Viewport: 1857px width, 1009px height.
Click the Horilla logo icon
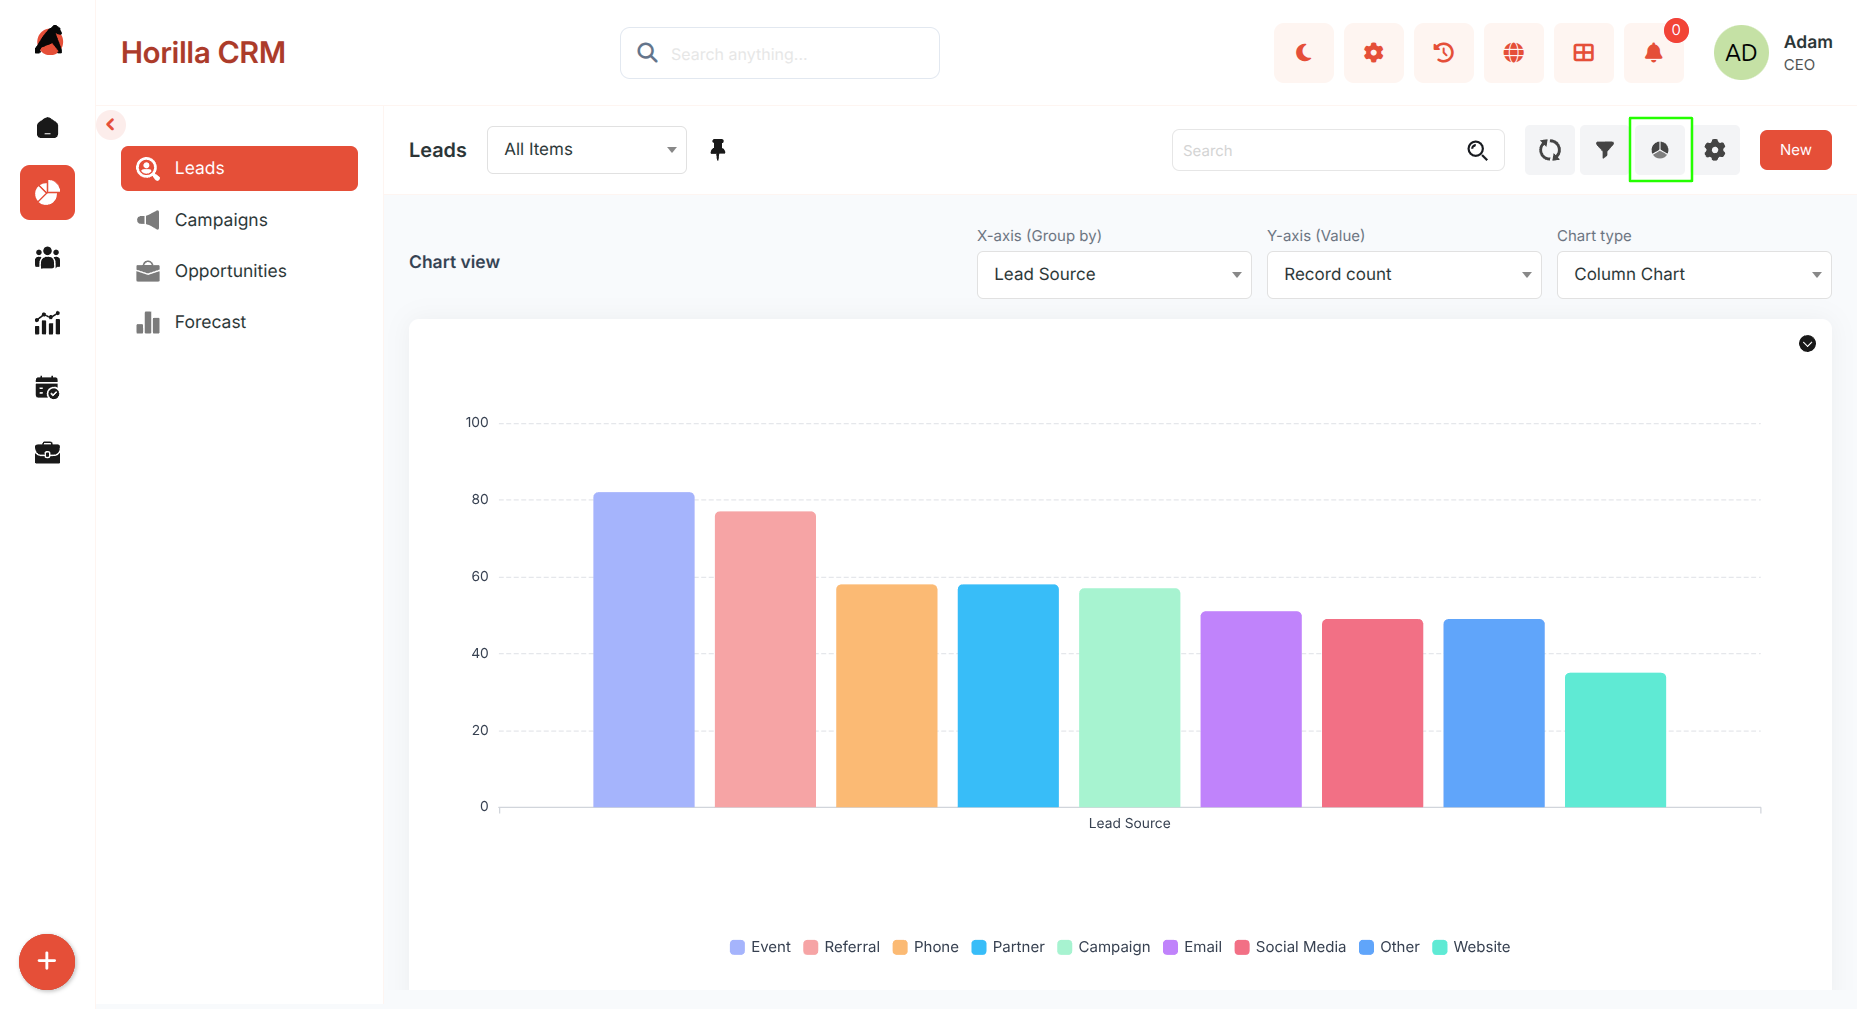click(x=48, y=41)
